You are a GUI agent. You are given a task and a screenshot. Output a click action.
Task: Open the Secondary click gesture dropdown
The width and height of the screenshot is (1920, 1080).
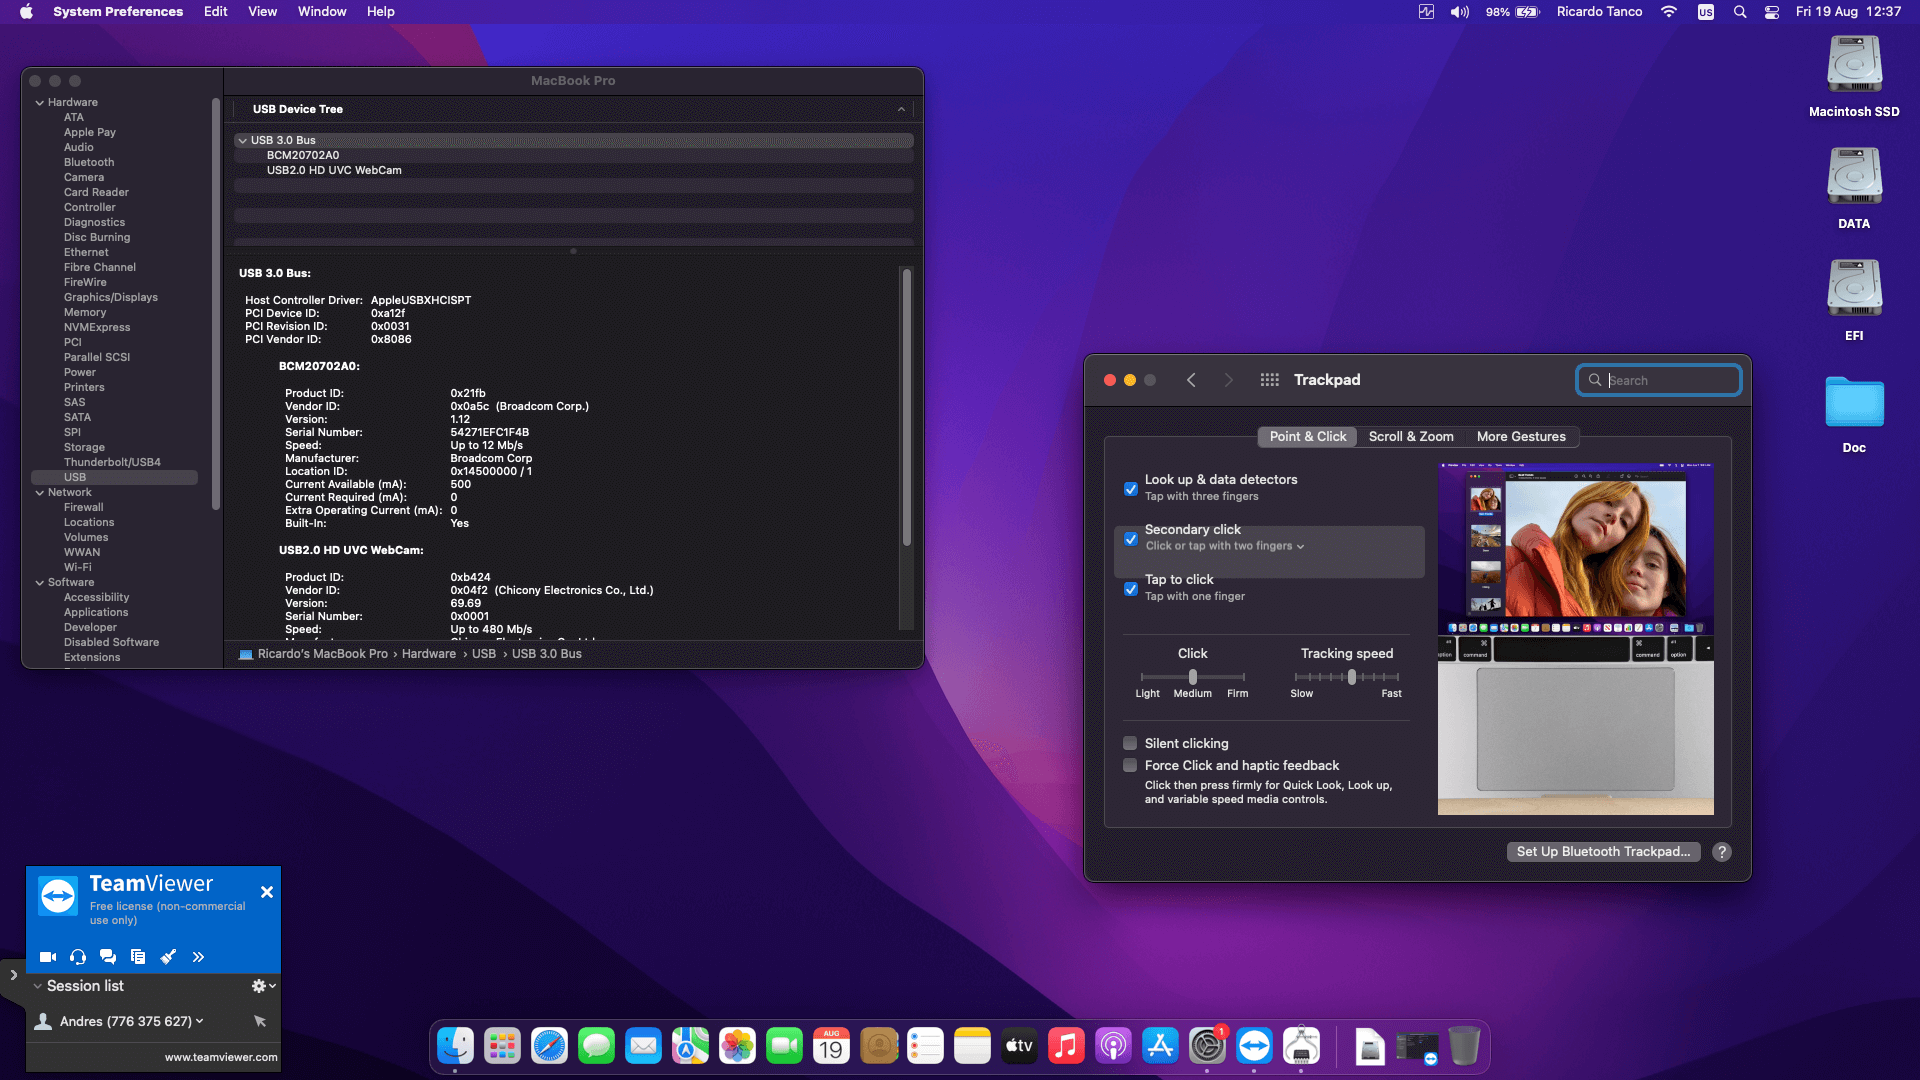click(1299, 546)
